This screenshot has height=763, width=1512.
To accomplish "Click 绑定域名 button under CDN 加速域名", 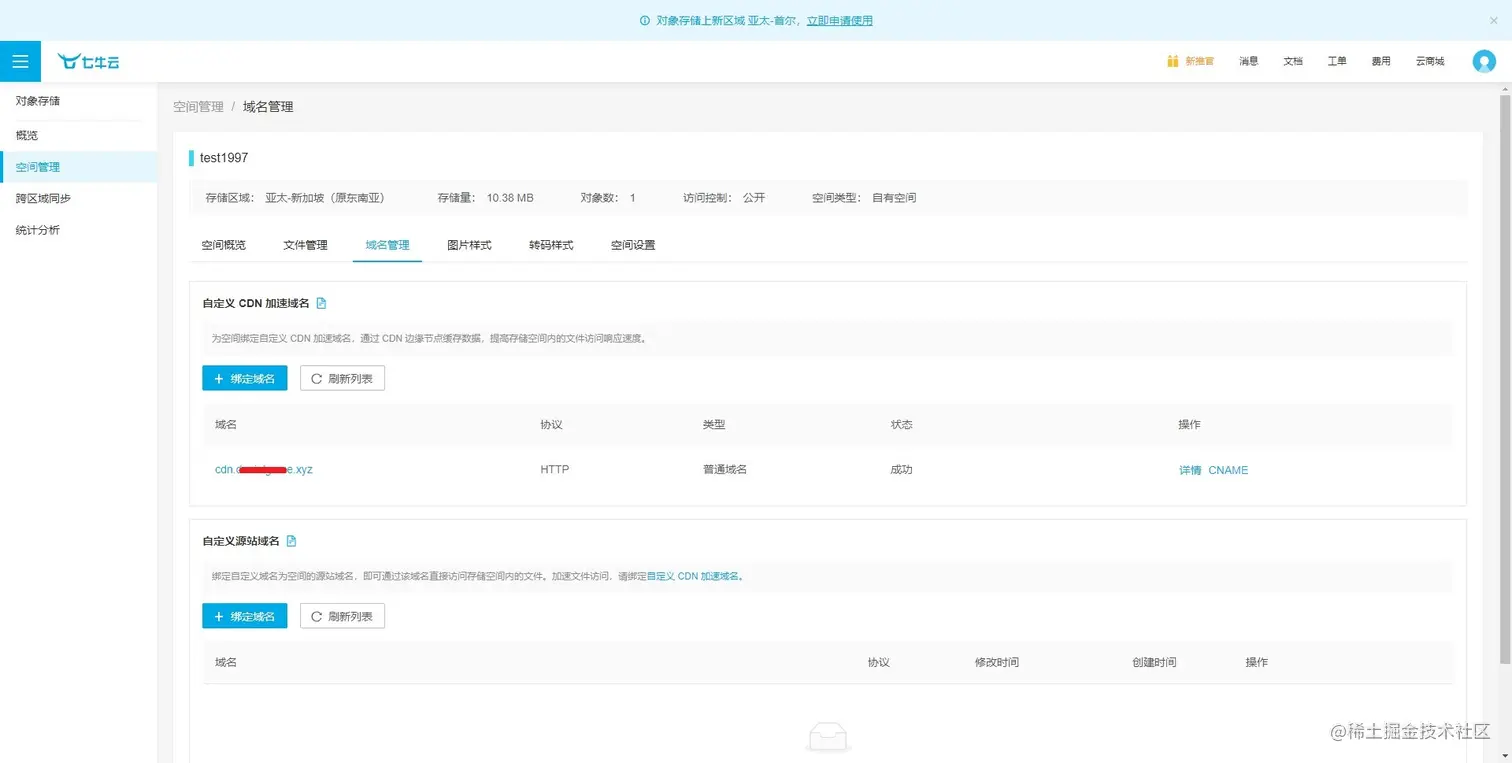I will 245,378.
